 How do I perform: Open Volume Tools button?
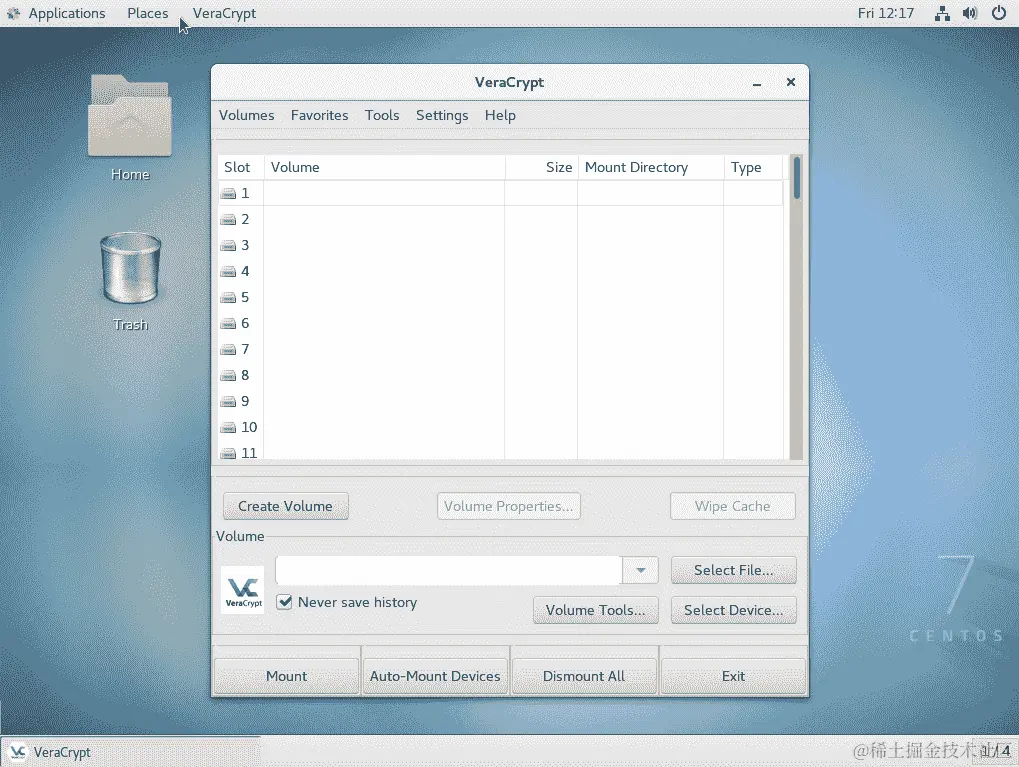[x=596, y=610]
